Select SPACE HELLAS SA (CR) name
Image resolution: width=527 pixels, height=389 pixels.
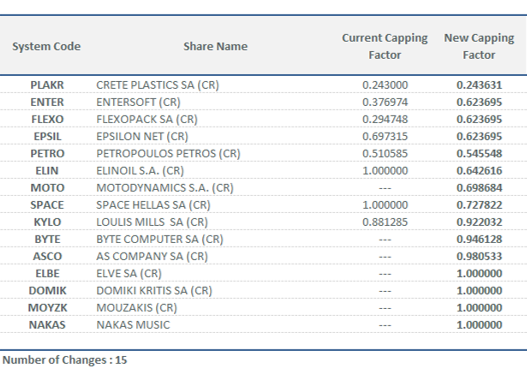pyautogui.click(x=153, y=205)
